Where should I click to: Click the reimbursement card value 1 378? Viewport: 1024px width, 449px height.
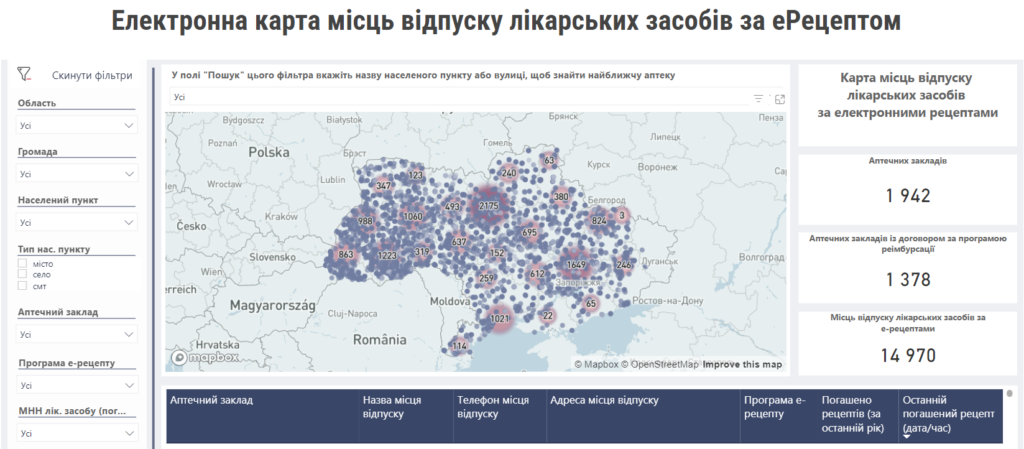click(908, 279)
